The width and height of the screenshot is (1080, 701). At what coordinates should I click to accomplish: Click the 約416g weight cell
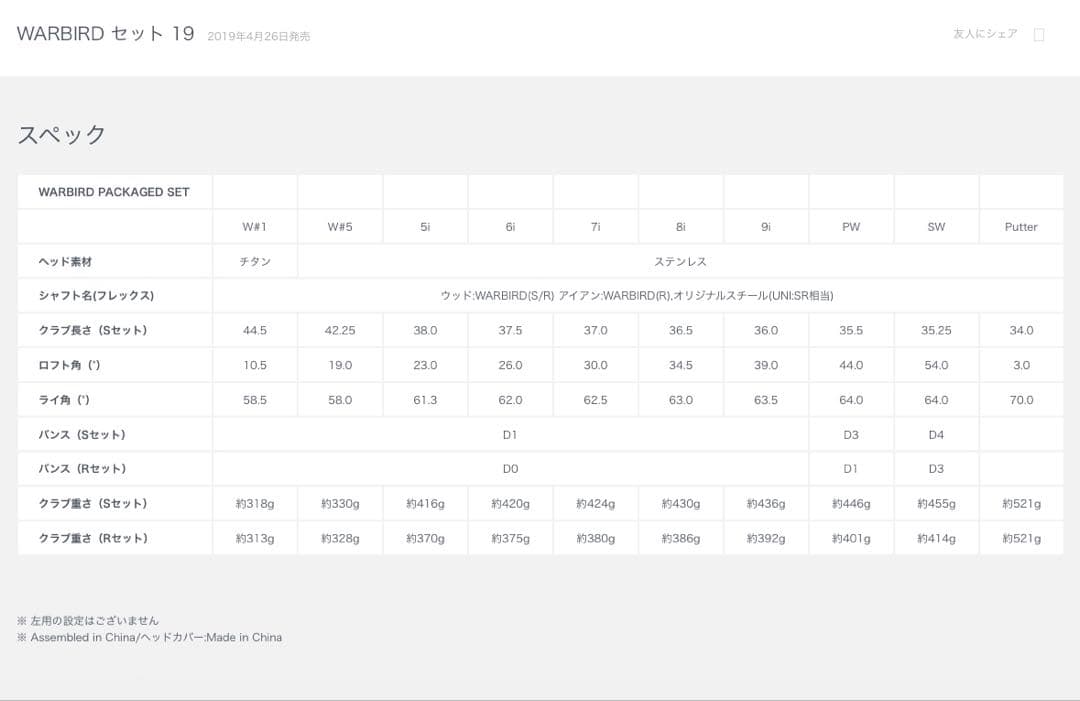click(x=425, y=504)
